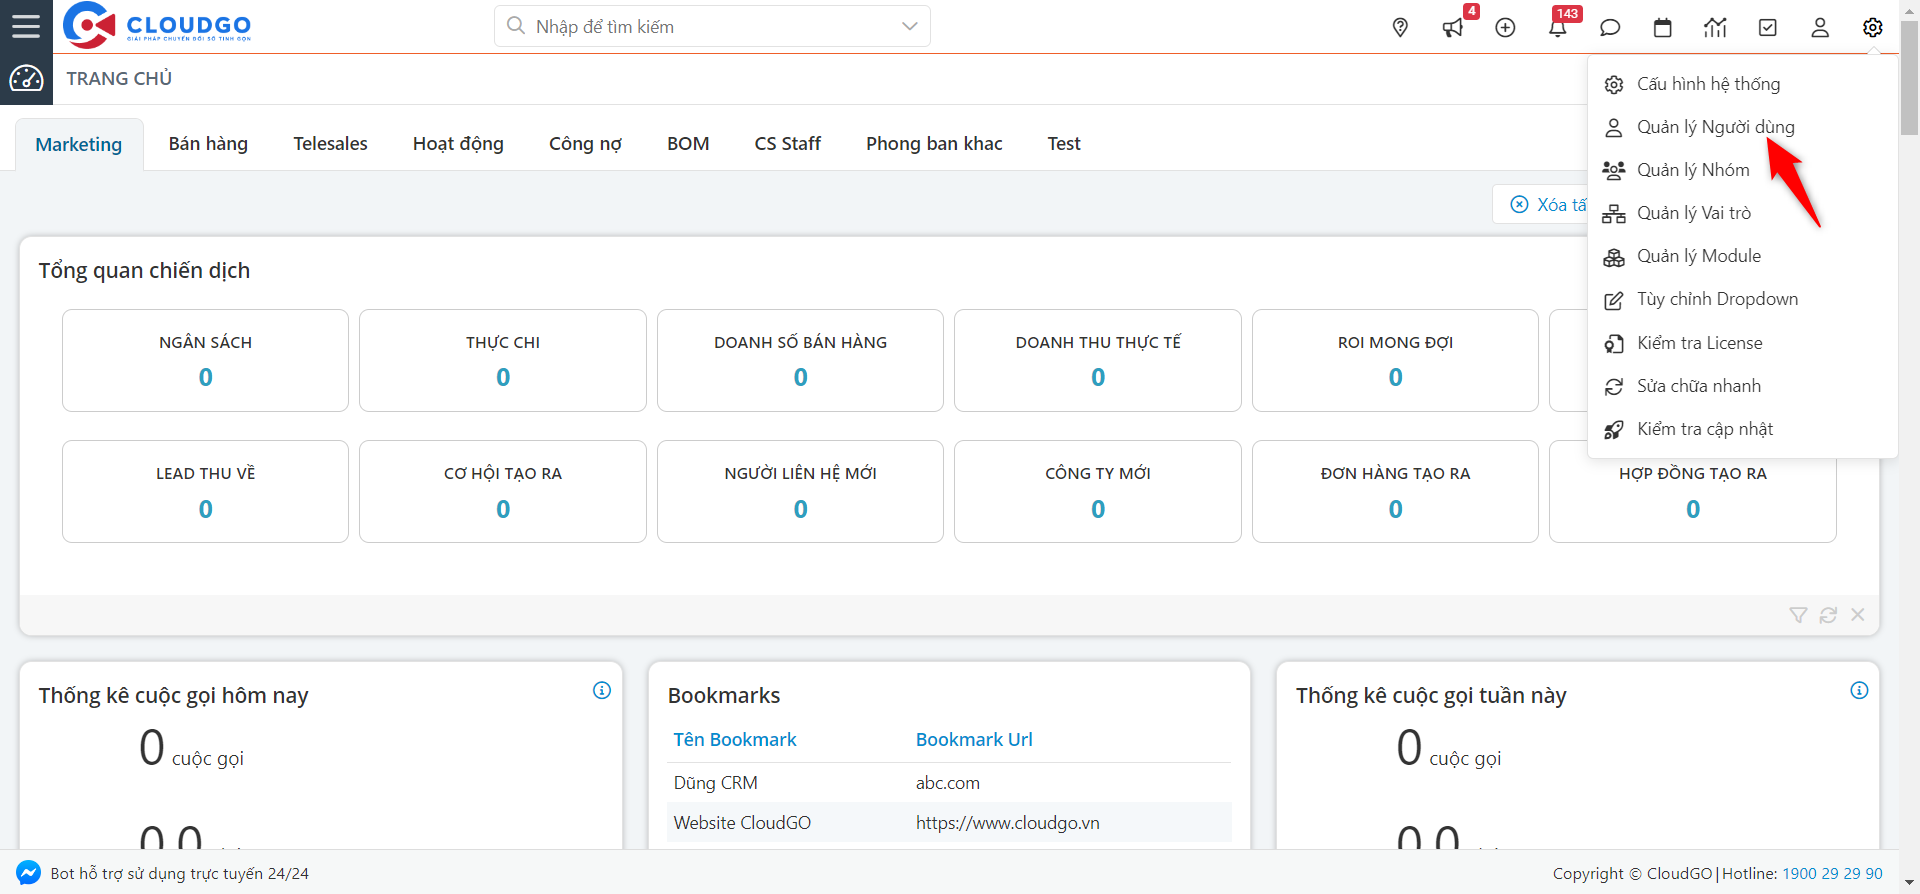Click the filter icon on campaign widget
This screenshot has height=894, width=1920.
1798,615
